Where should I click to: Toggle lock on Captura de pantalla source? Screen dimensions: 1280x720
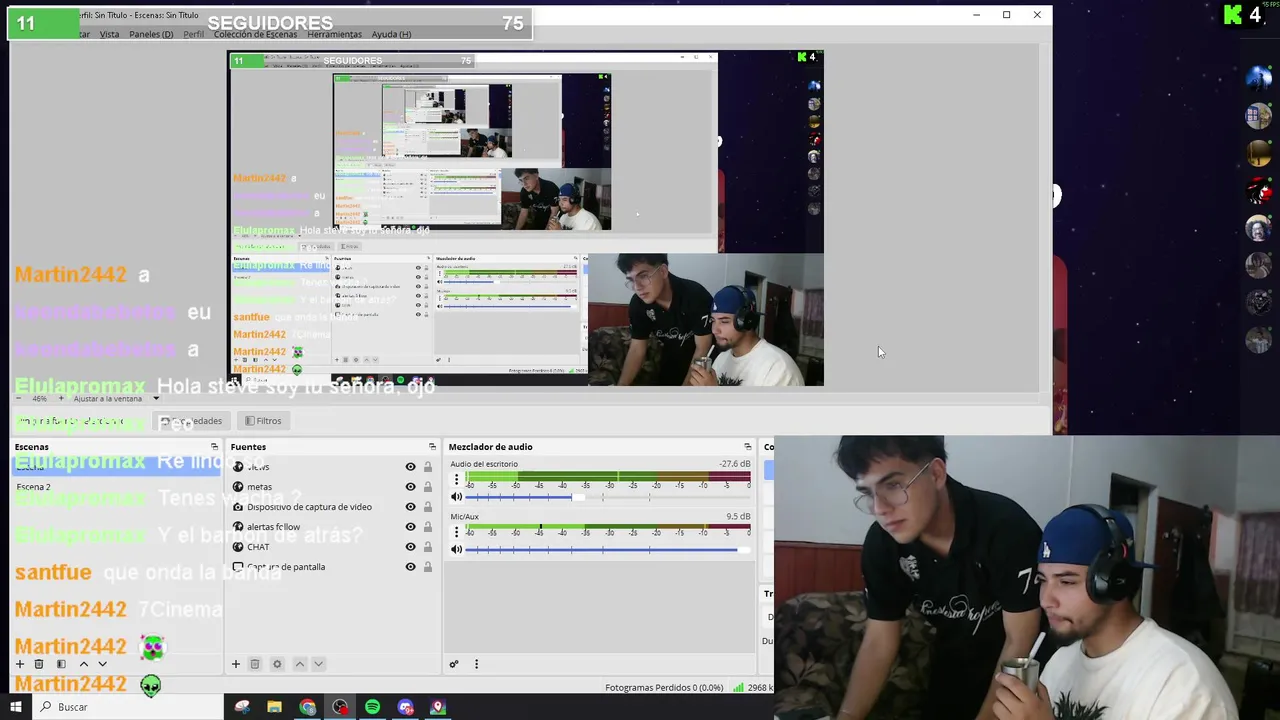coord(428,567)
